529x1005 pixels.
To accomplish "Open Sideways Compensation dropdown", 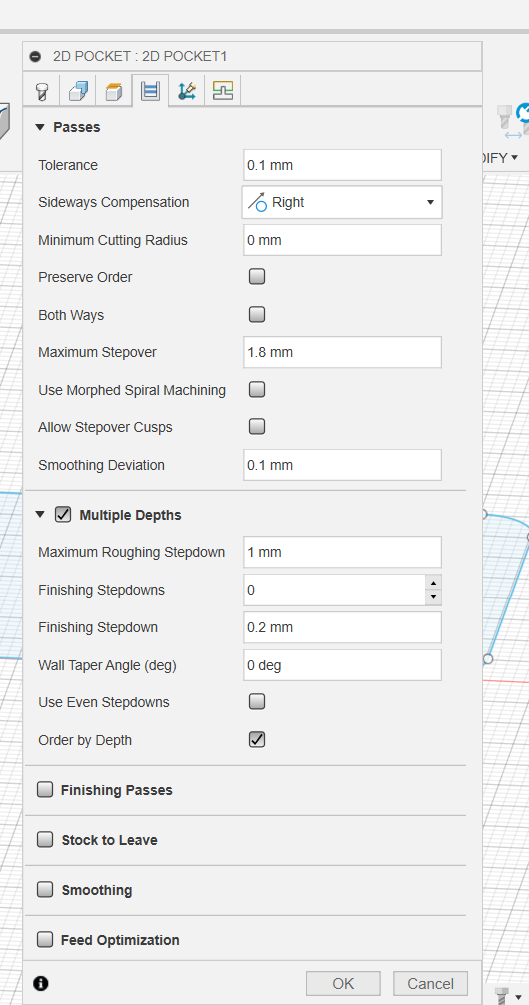I will (x=342, y=203).
